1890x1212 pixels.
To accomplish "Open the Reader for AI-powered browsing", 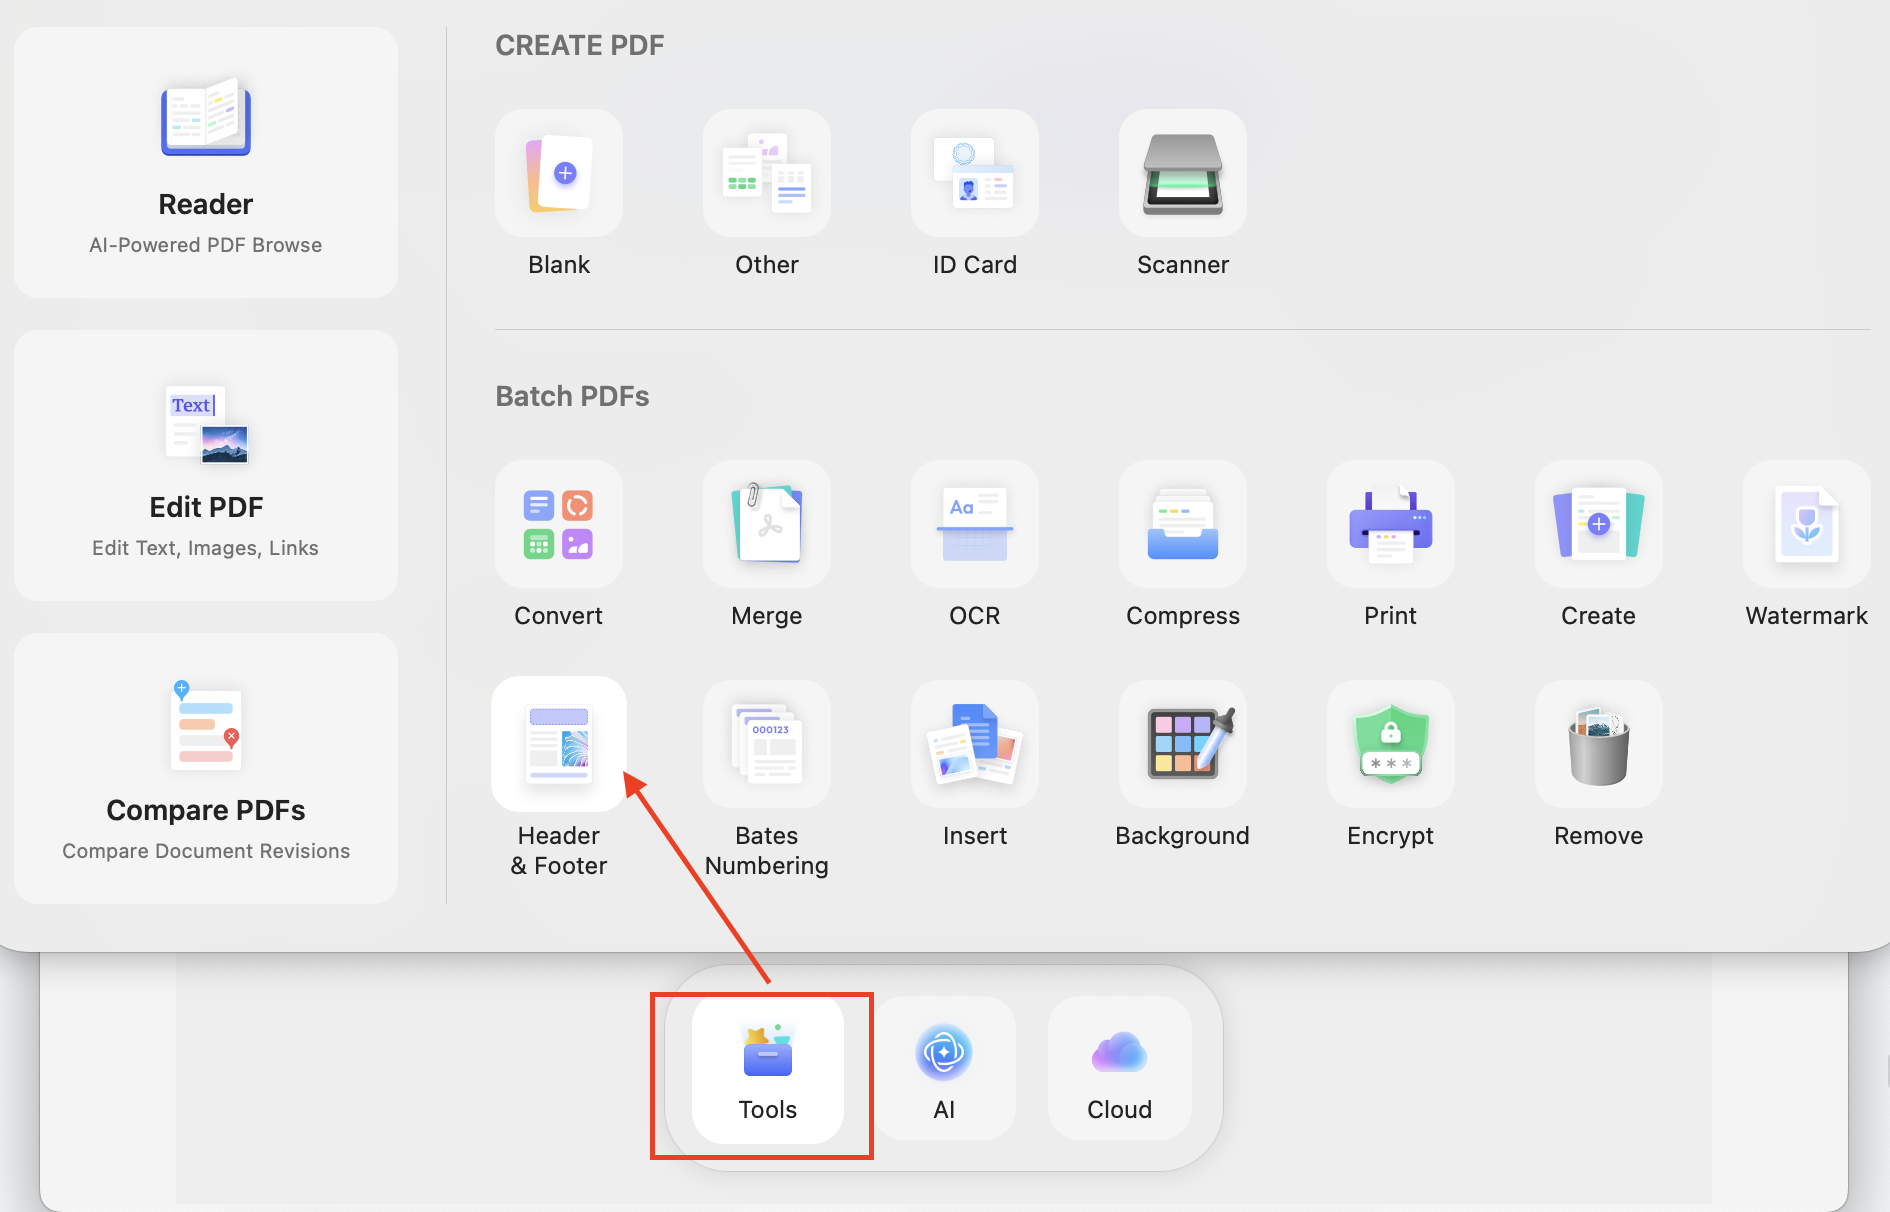I will tap(205, 162).
